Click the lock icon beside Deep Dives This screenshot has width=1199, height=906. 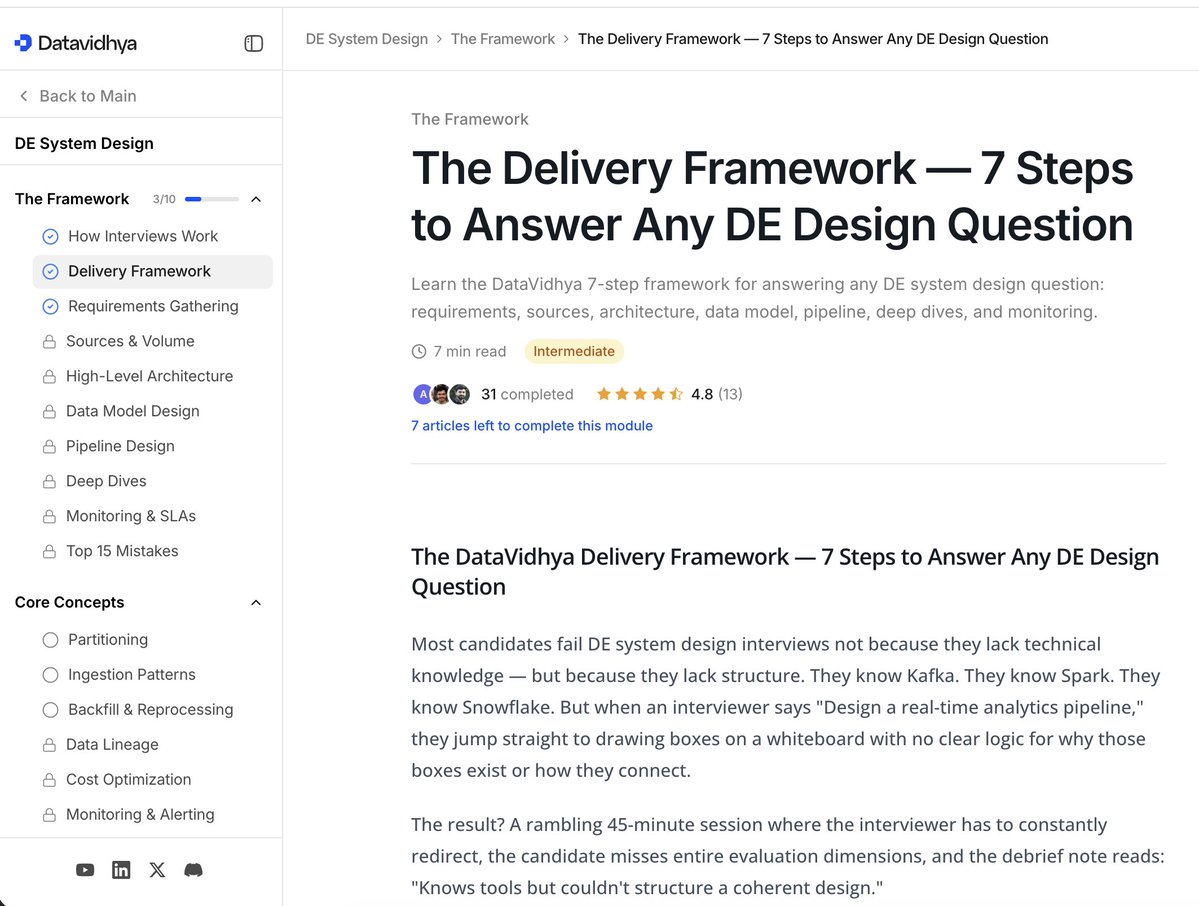point(49,482)
